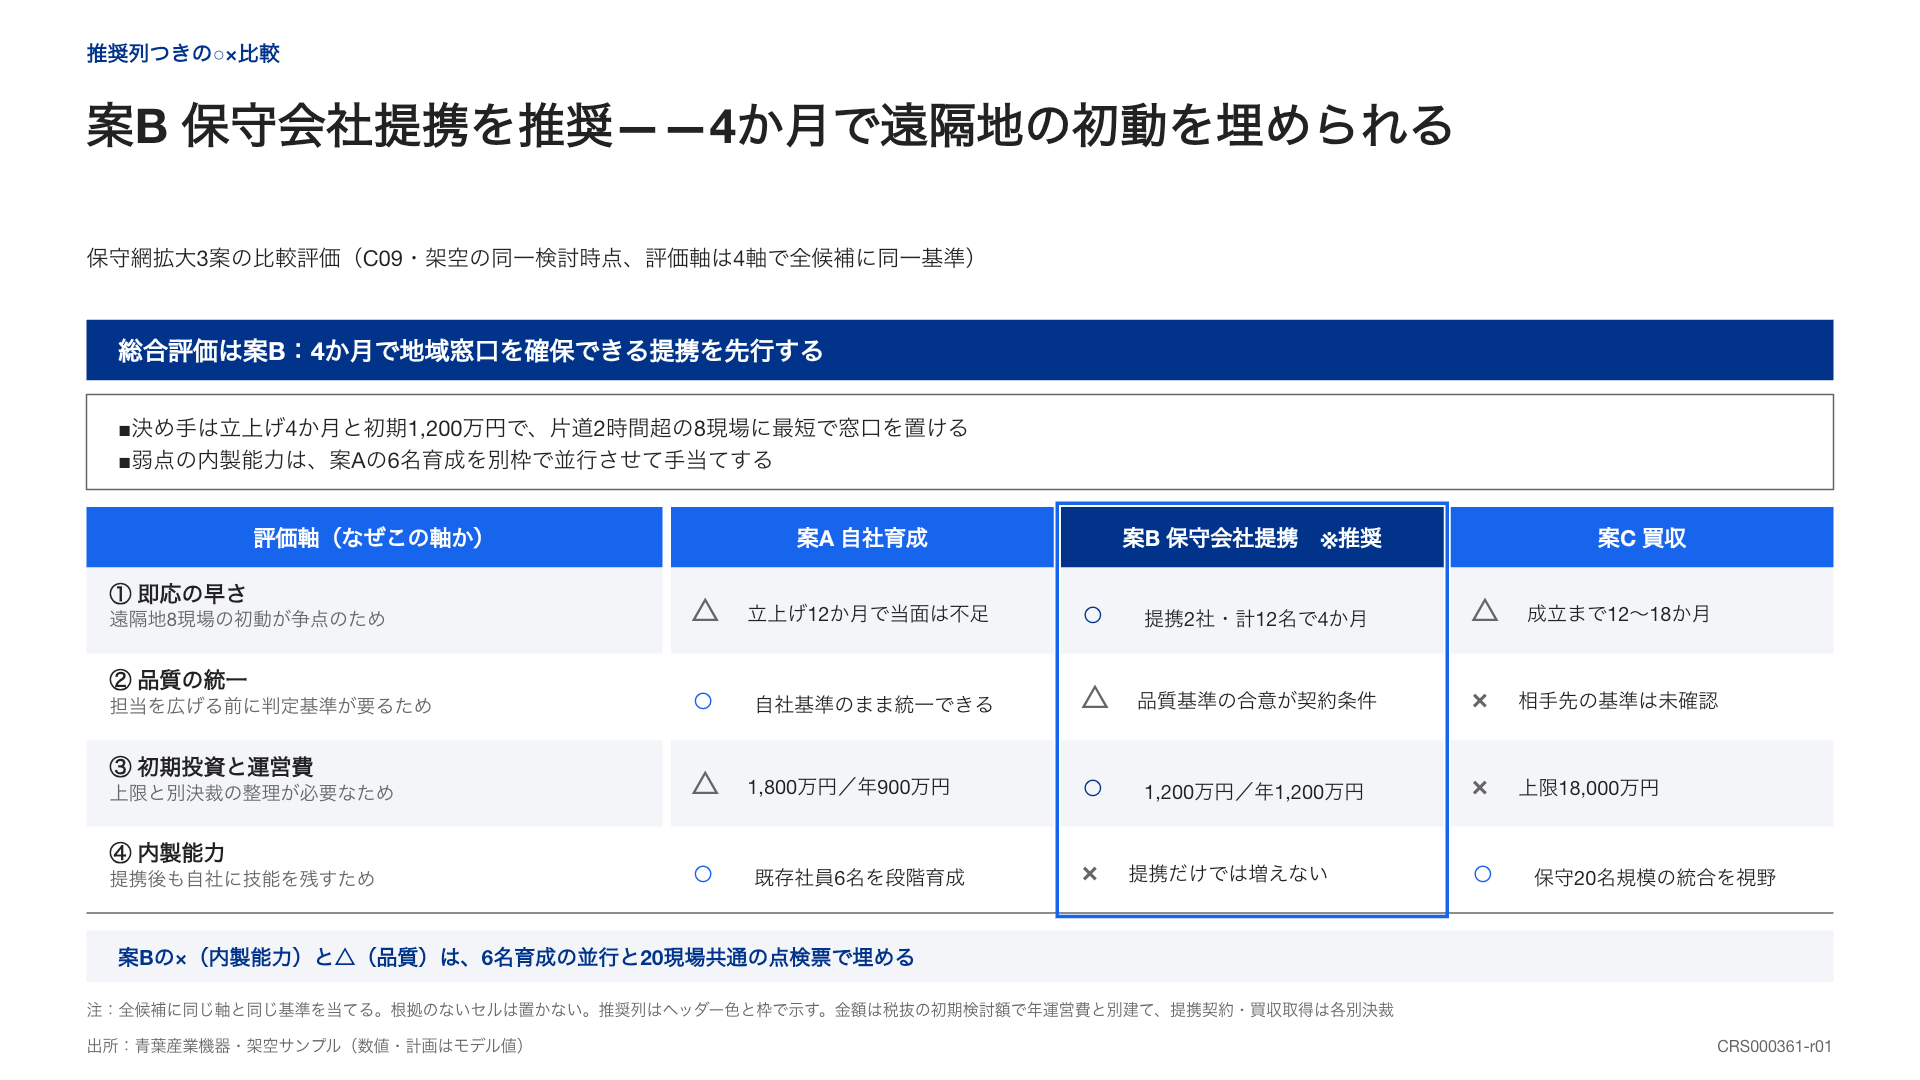
Task: Click the row label ③ 初期投資と運営費
Action: [x=211, y=767]
